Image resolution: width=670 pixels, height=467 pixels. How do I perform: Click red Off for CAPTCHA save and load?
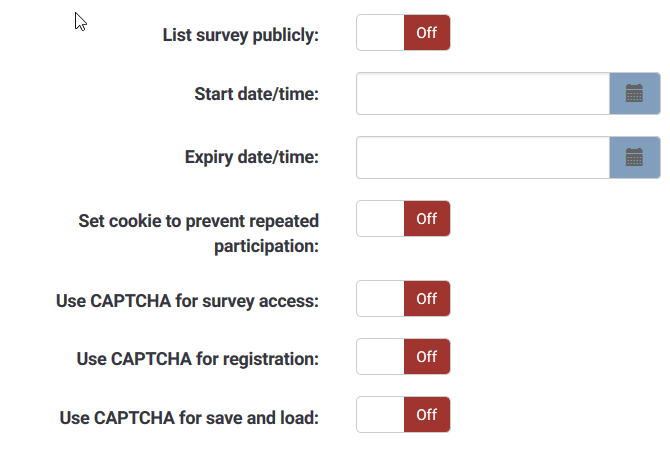[427, 414]
